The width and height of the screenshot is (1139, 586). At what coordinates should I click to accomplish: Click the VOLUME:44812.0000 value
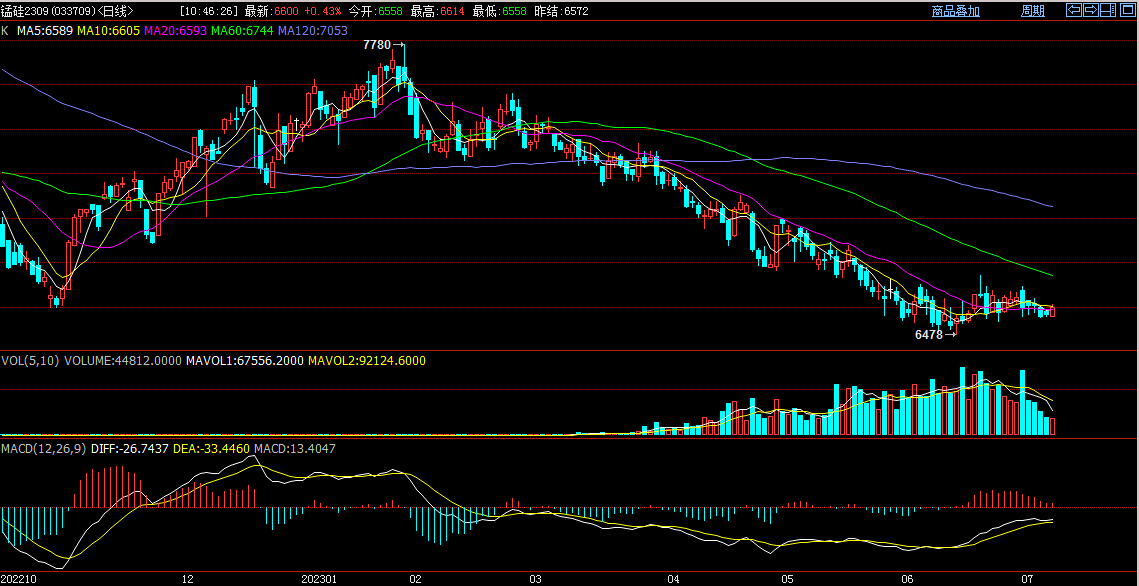point(123,360)
